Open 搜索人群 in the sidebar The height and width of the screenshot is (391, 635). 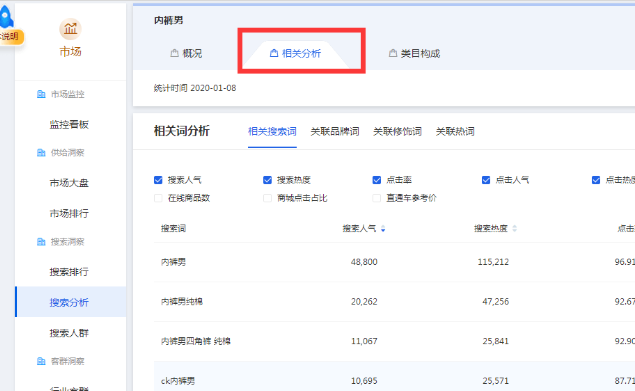69,333
